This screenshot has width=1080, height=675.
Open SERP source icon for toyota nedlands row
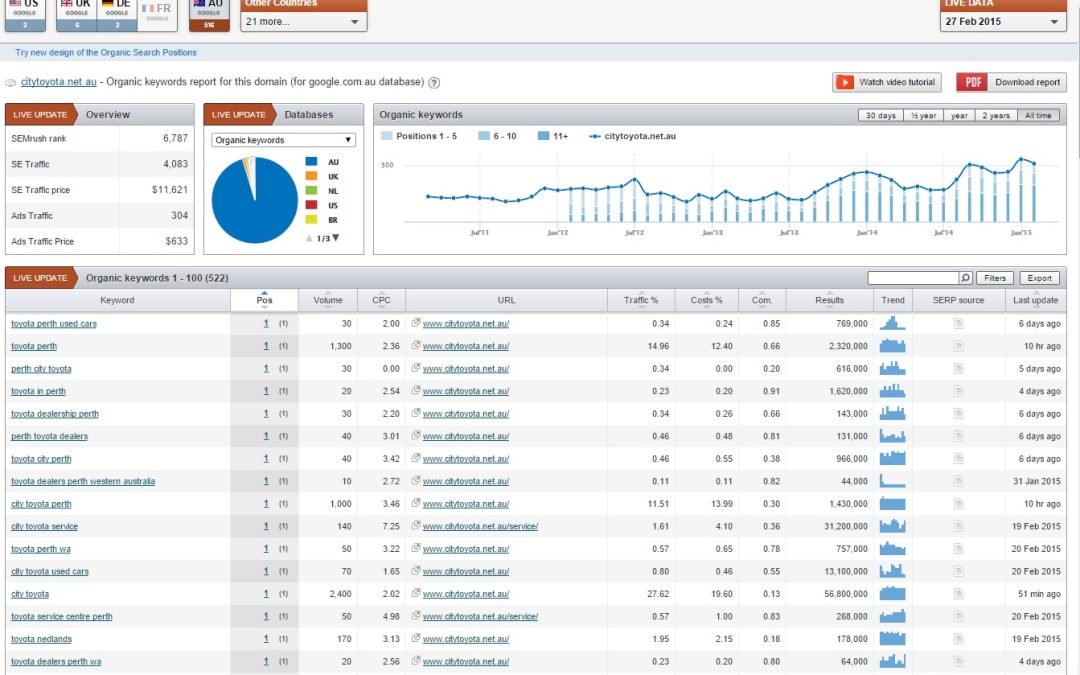(958, 639)
